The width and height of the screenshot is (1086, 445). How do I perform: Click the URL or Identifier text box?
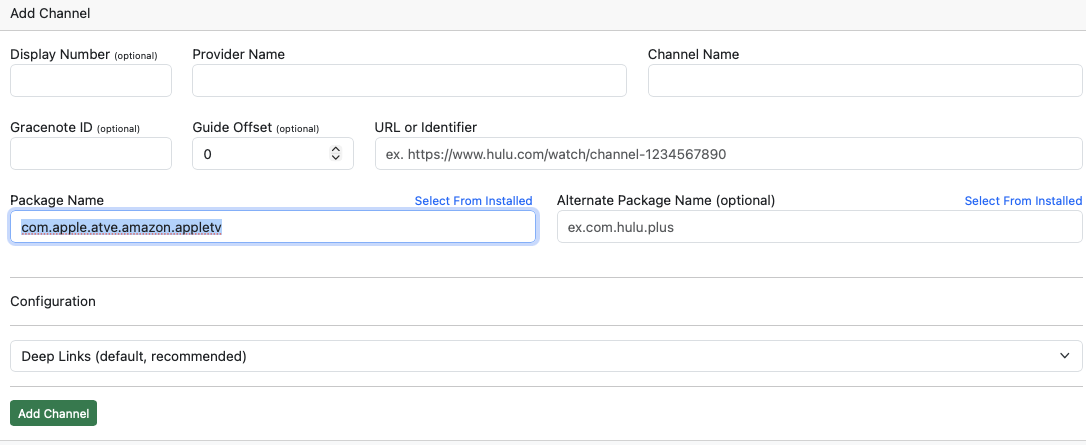pyautogui.click(x=728, y=154)
